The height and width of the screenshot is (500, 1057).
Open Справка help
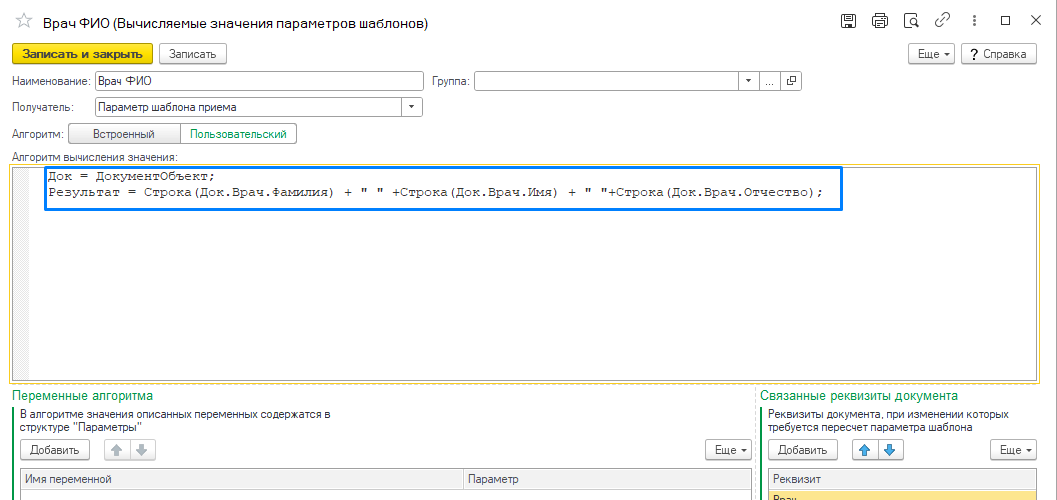coord(998,54)
